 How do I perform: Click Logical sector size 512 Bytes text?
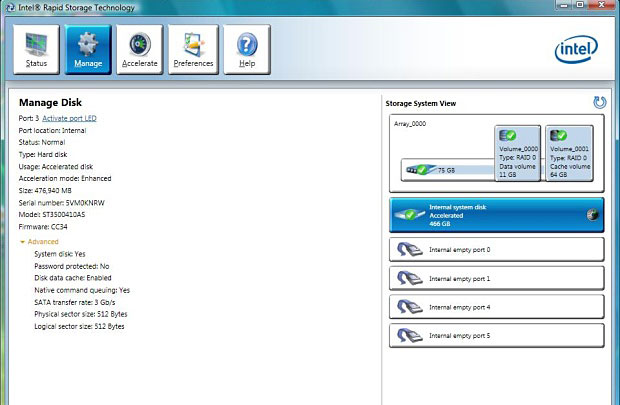click(x=79, y=327)
